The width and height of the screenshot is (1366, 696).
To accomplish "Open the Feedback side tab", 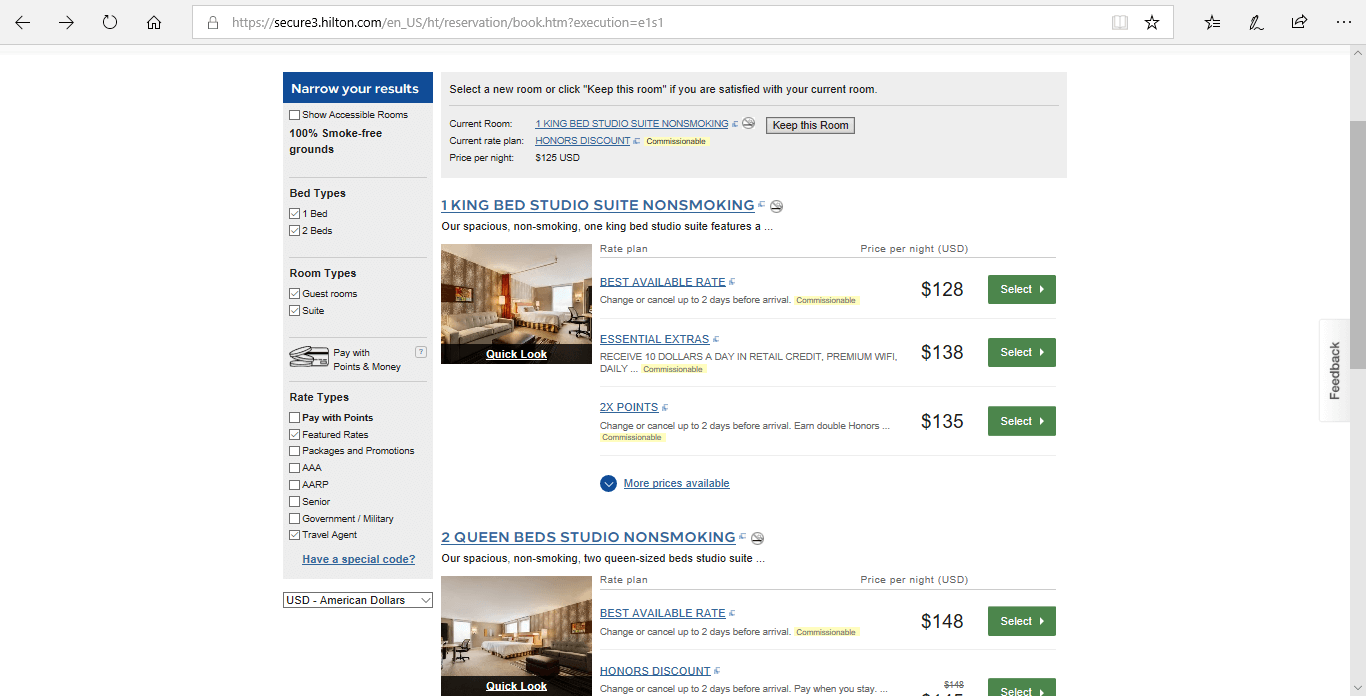I will point(1334,371).
